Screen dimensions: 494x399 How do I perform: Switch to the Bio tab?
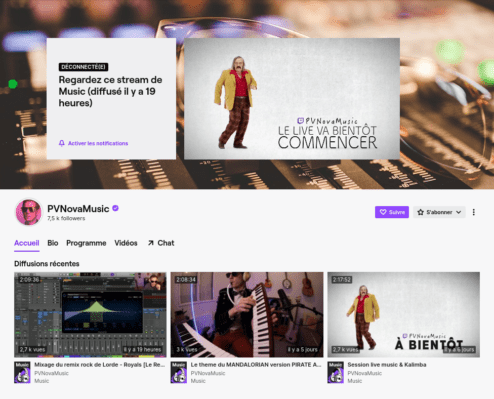coord(53,243)
